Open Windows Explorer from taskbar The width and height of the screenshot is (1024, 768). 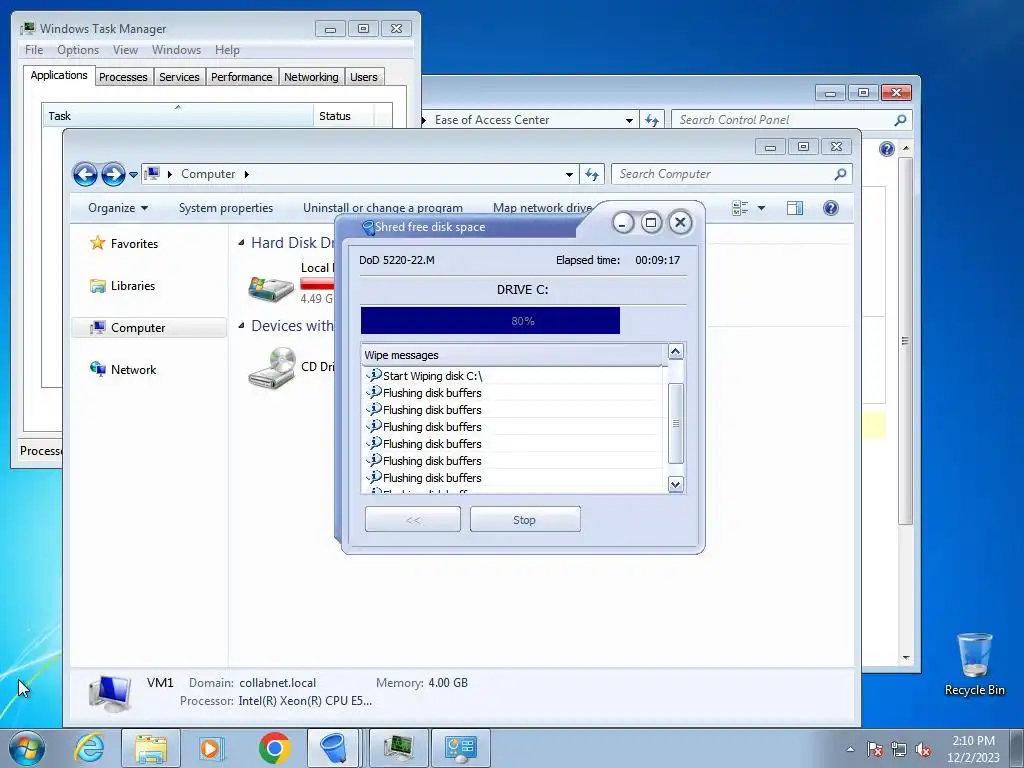[151, 748]
